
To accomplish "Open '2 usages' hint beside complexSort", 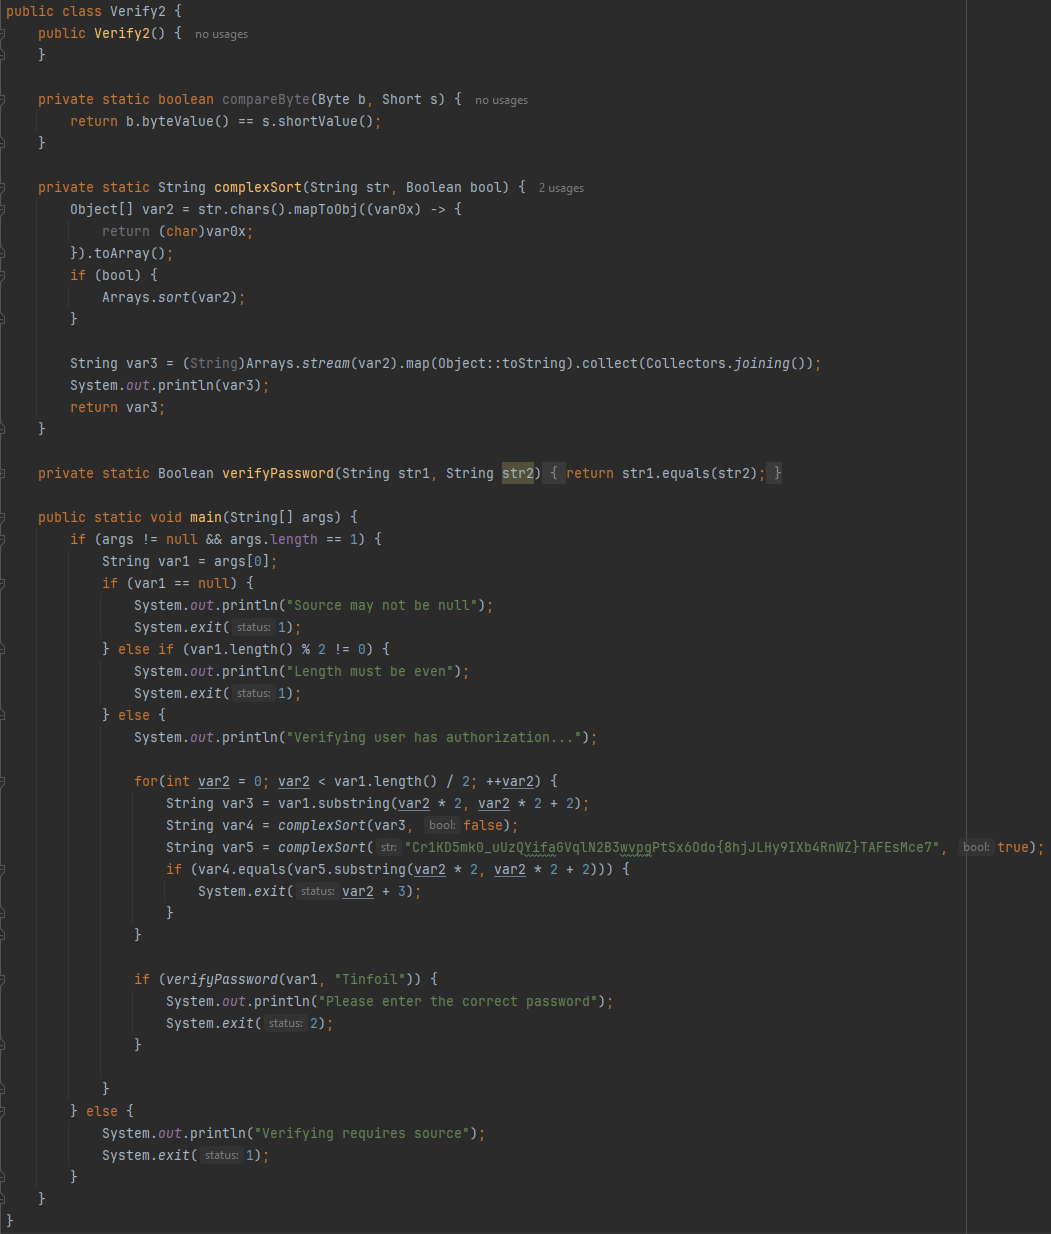I will pyautogui.click(x=561, y=188).
